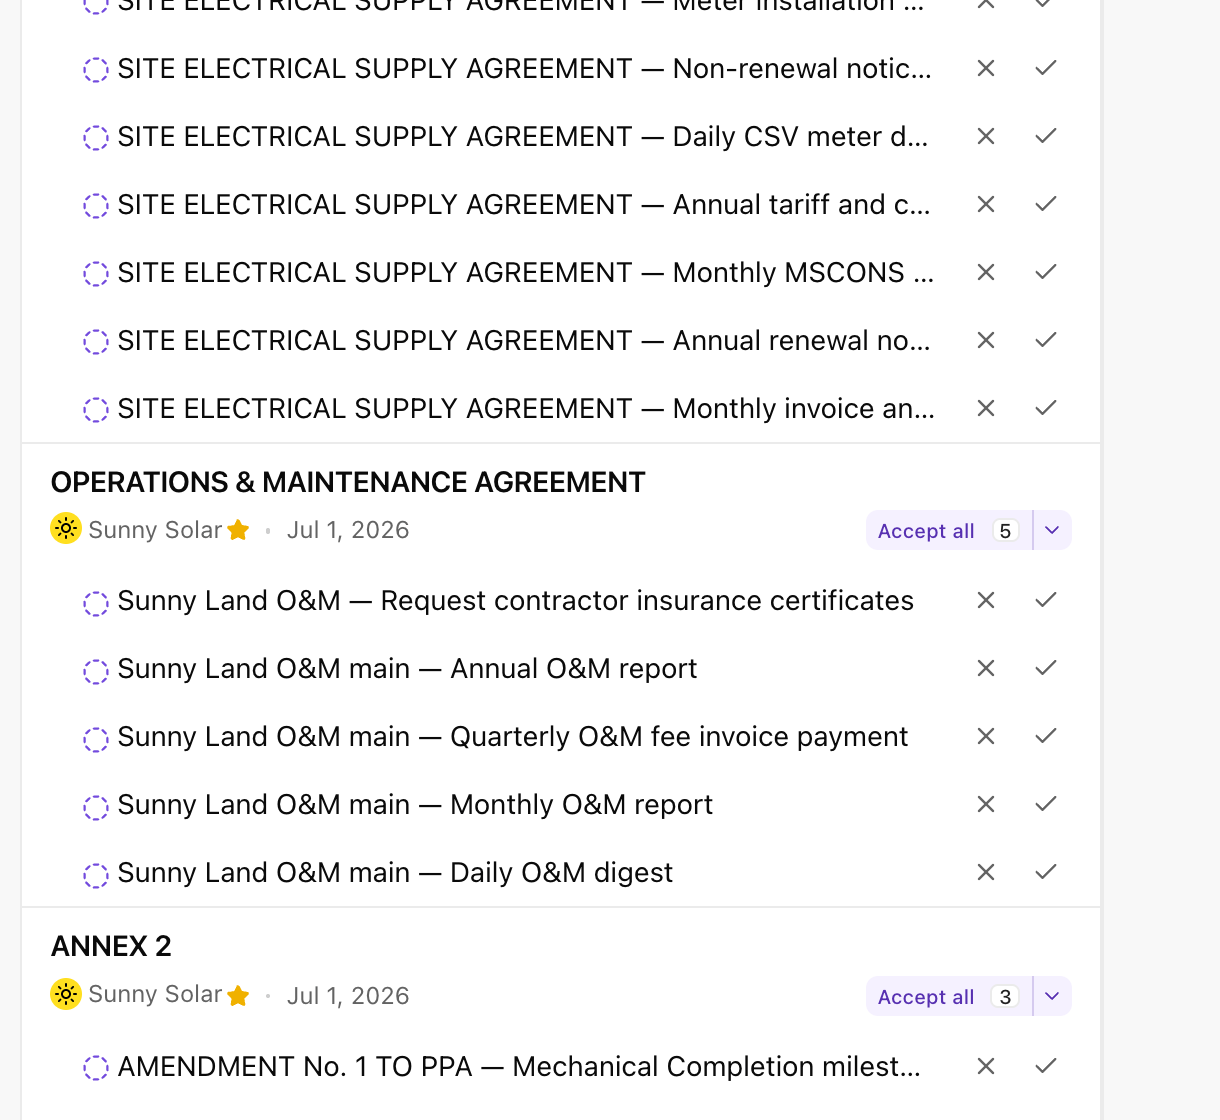Select Sunny Solar under Annex 2
1220x1120 pixels.
point(155,994)
